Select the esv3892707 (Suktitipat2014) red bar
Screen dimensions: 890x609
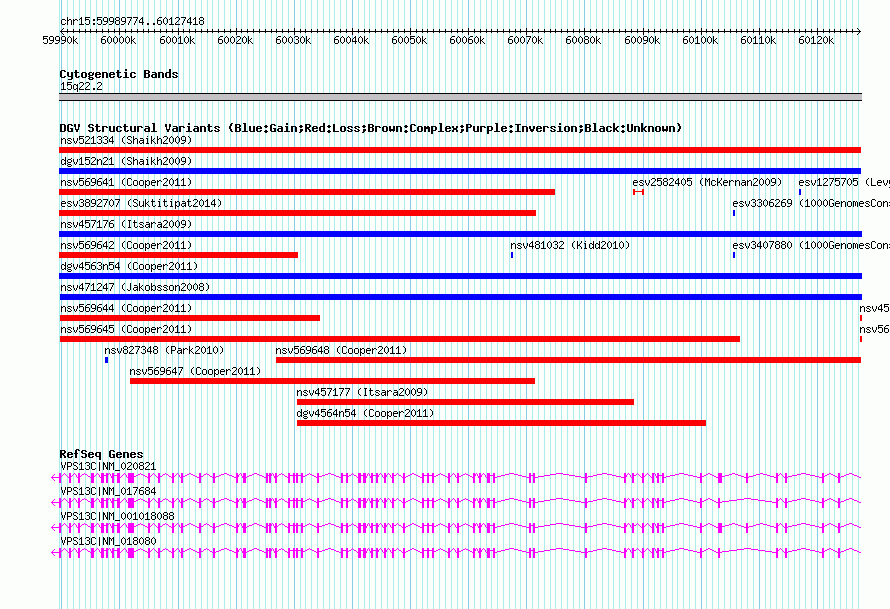(297, 213)
